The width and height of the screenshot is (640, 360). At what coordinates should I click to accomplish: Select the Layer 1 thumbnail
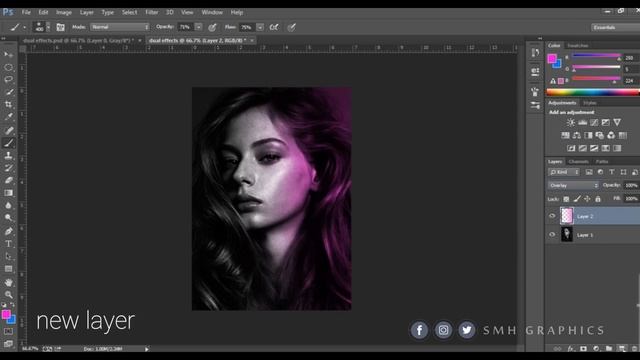coord(567,235)
